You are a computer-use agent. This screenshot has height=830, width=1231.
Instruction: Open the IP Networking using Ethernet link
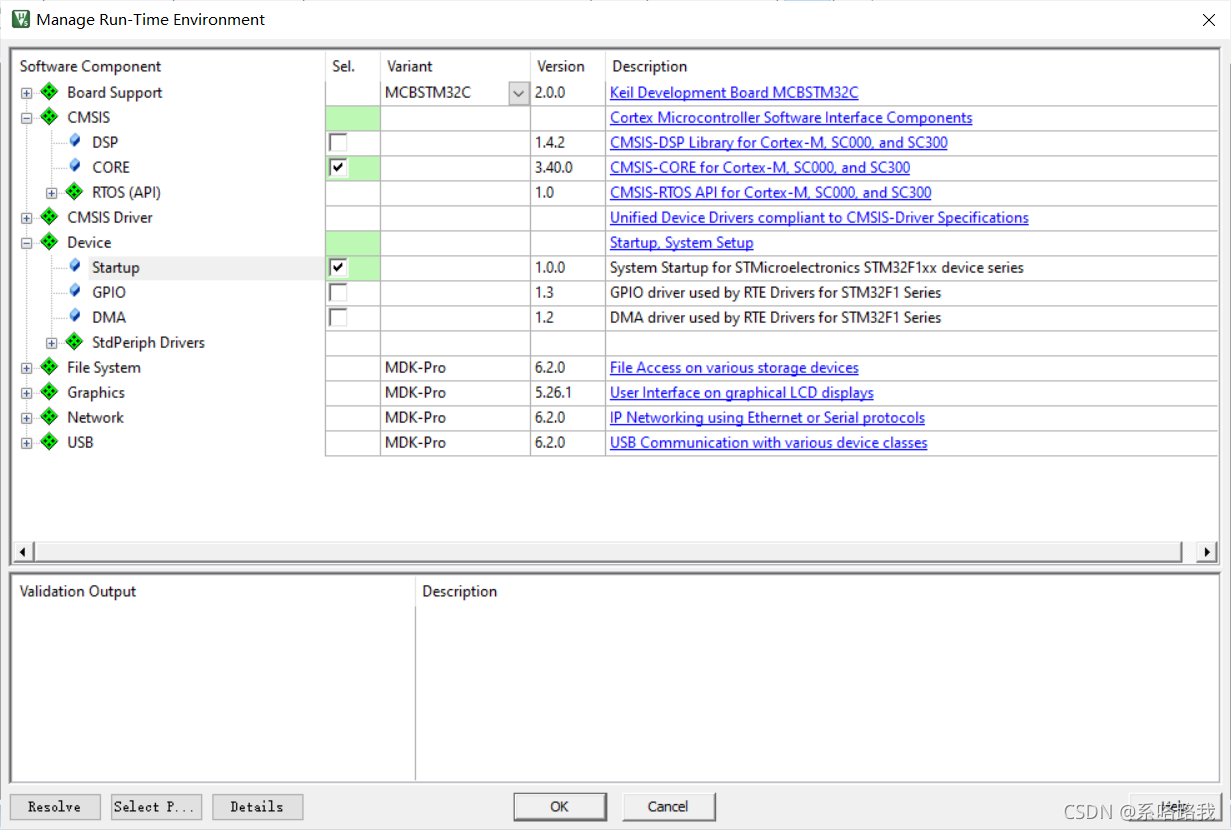(x=767, y=417)
